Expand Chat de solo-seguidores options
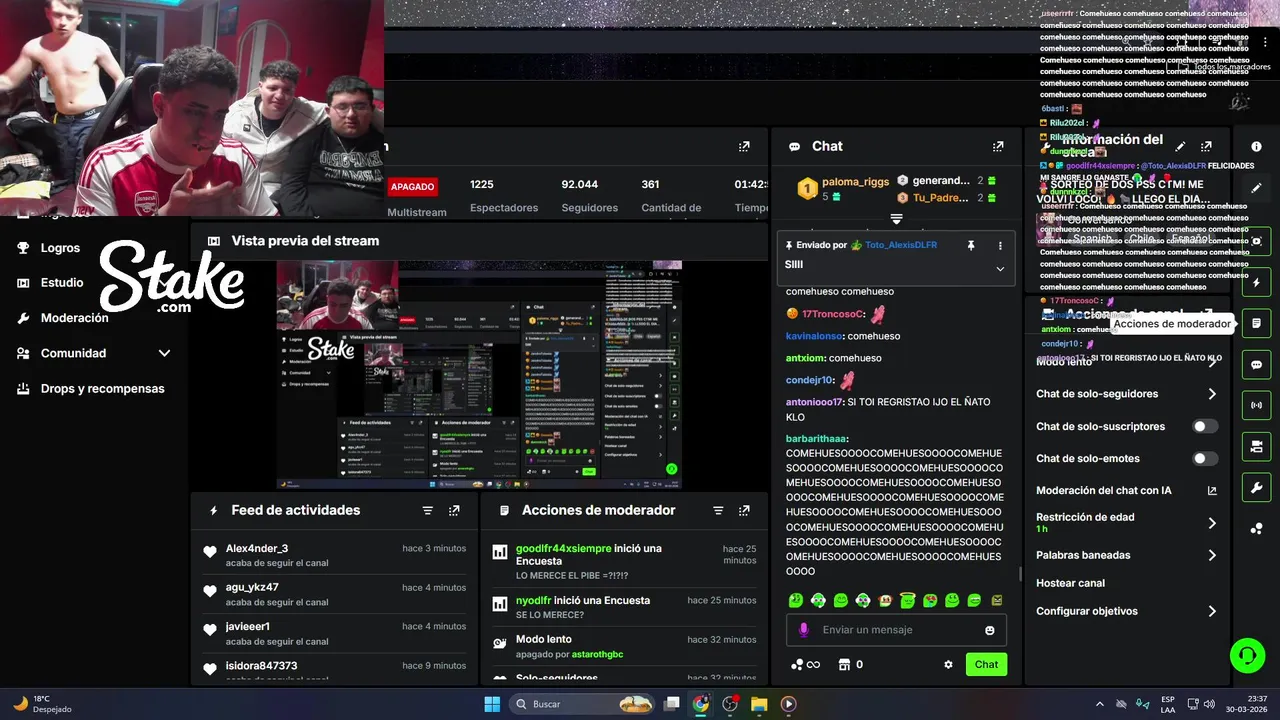Image resolution: width=1280 pixels, height=720 pixels. pyautogui.click(x=1212, y=394)
